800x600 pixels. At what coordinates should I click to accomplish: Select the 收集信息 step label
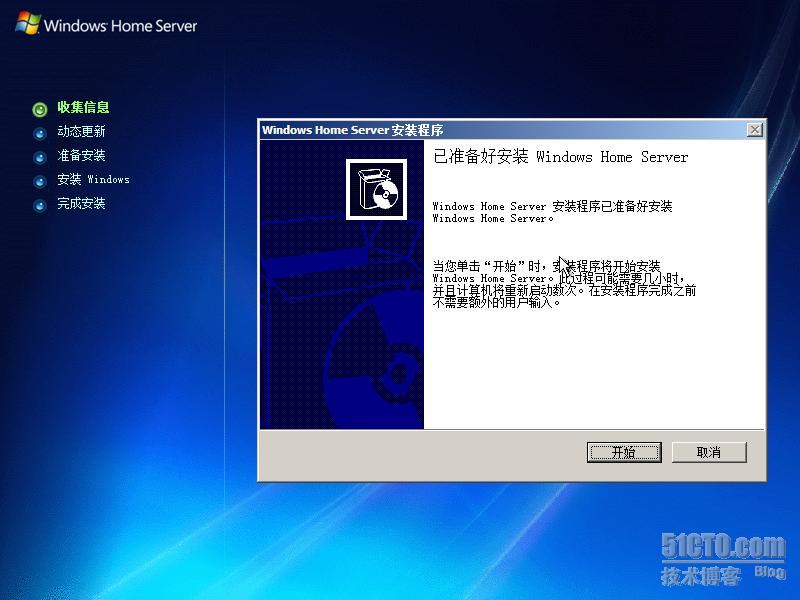[x=83, y=107]
